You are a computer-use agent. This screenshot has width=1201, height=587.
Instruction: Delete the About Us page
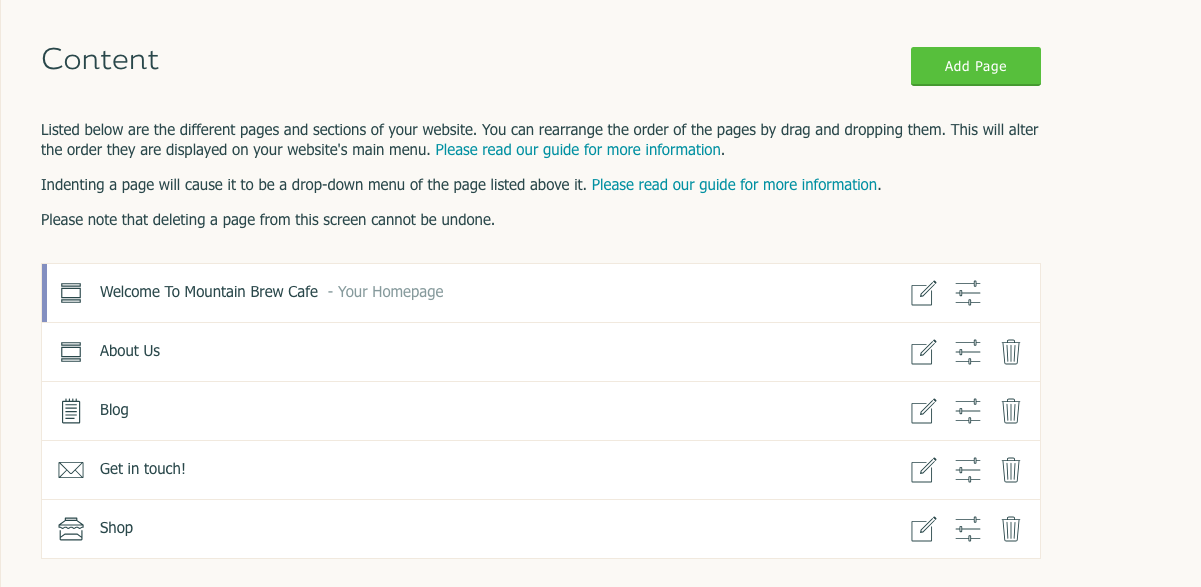pyautogui.click(x=1011, y=352)
